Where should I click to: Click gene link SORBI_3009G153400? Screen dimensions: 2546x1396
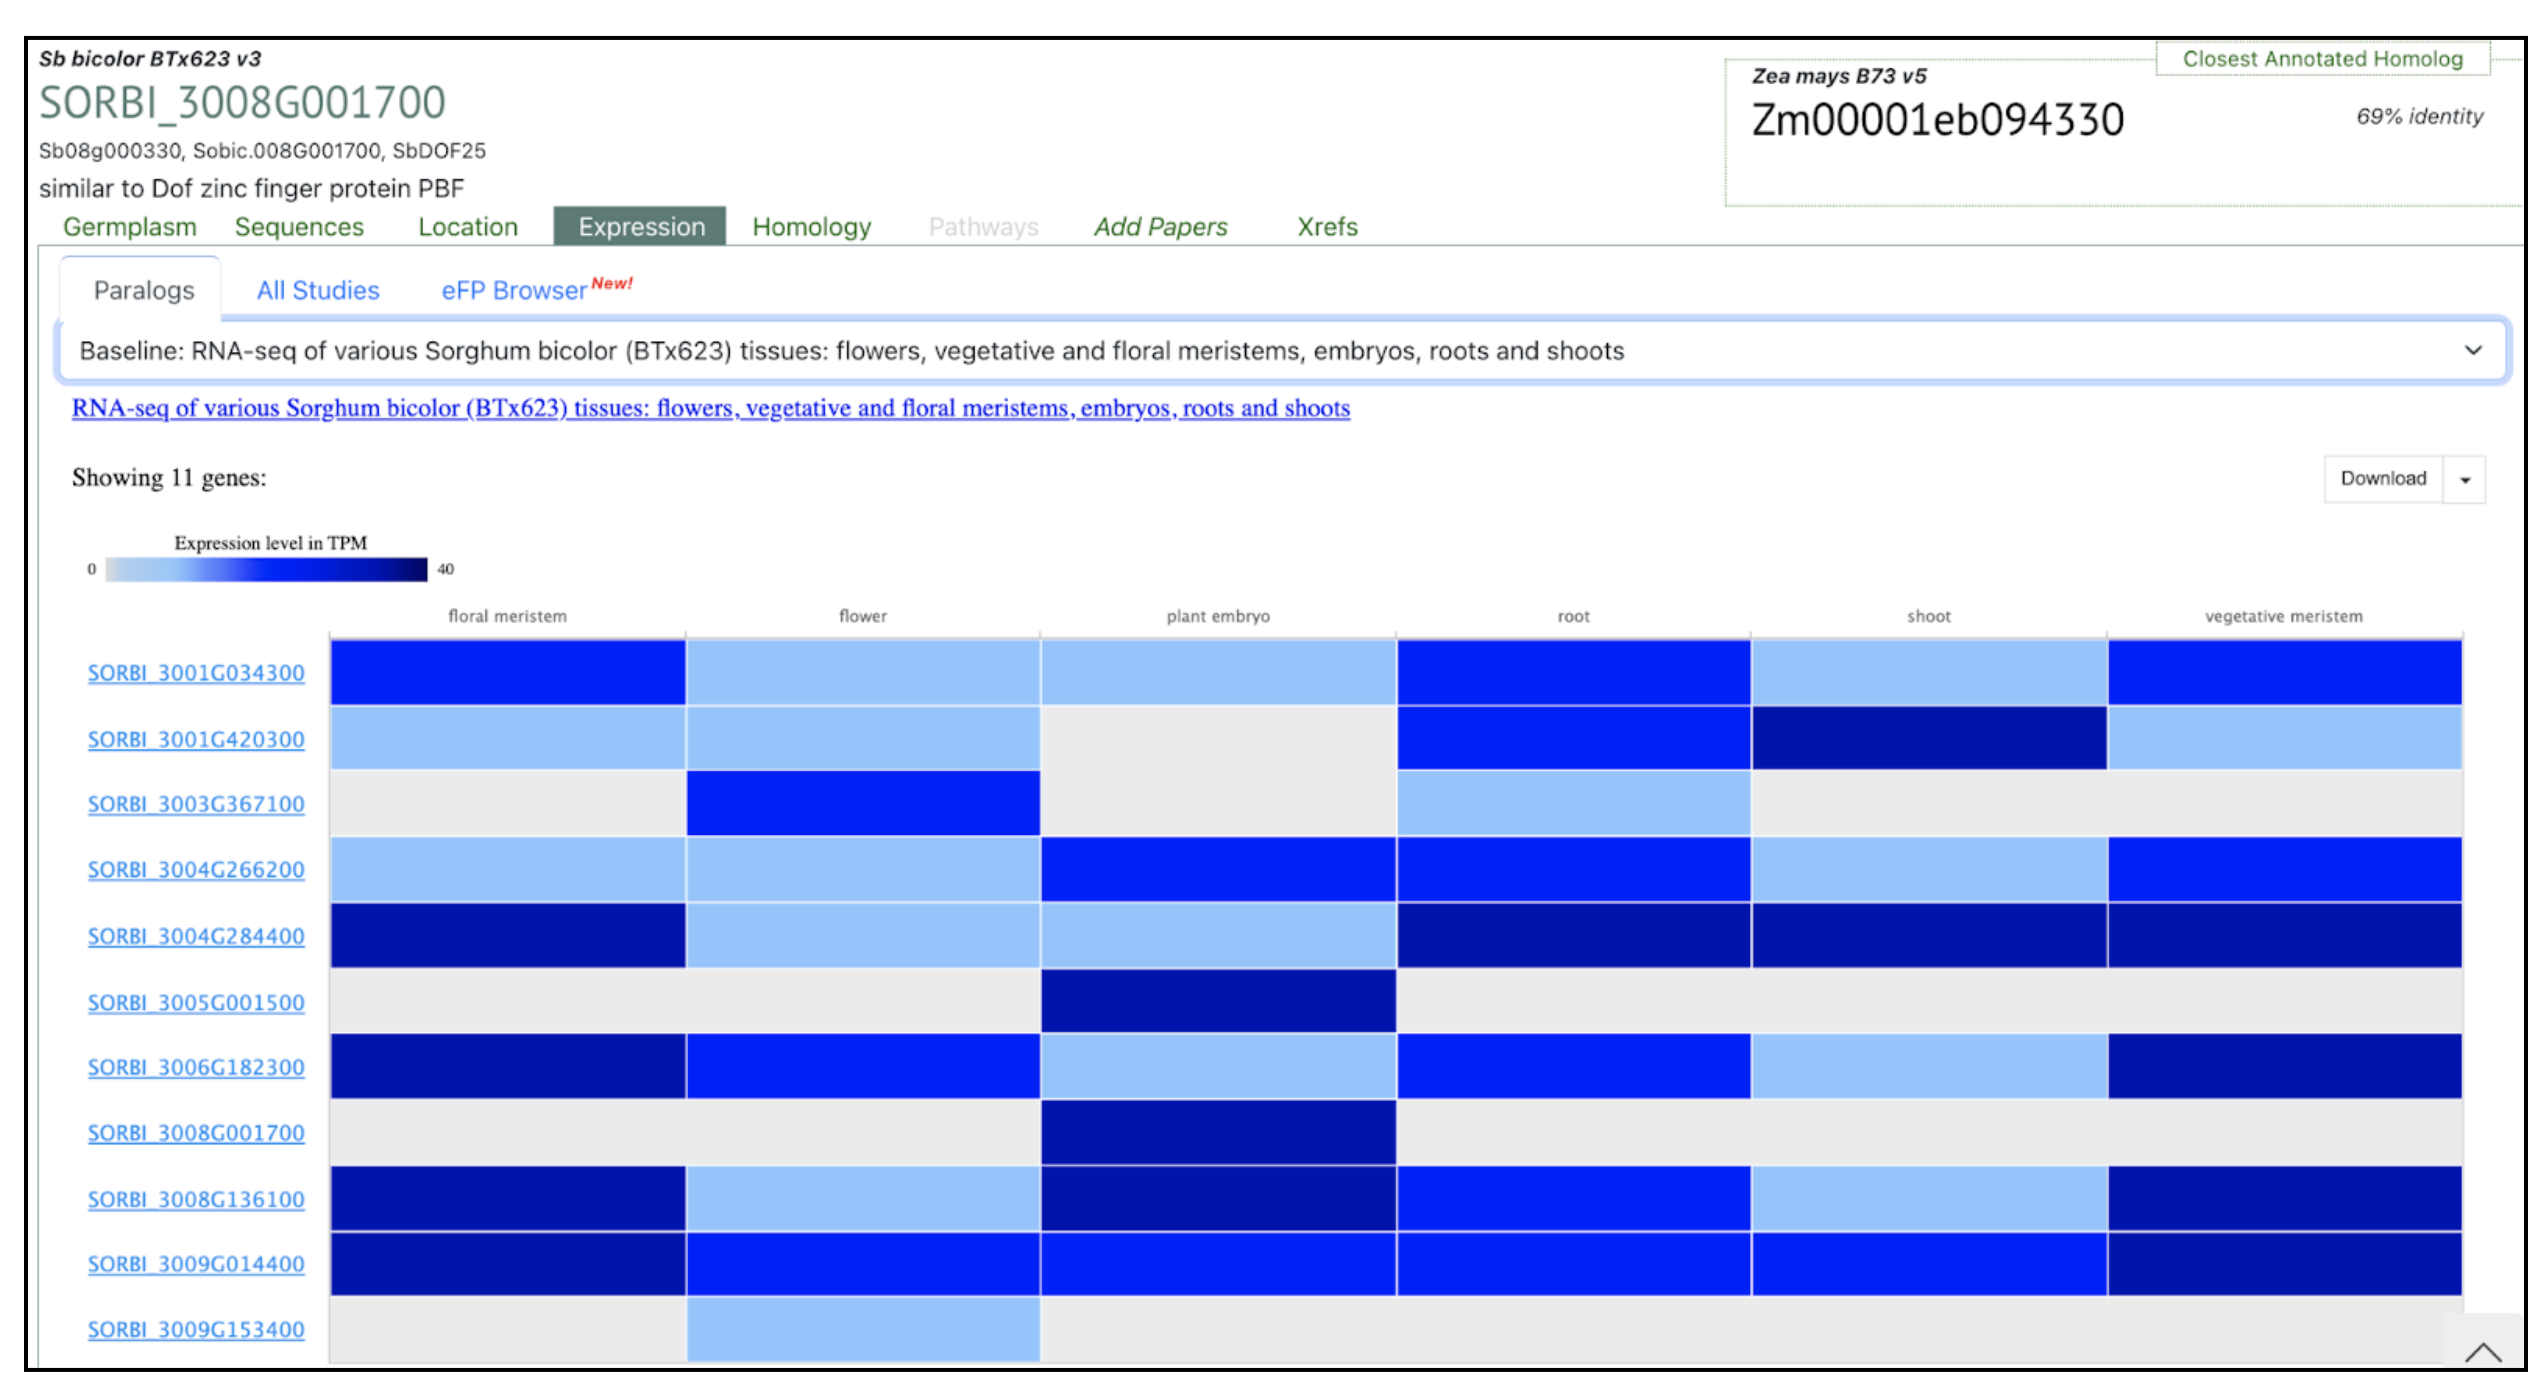point(196,1330)
